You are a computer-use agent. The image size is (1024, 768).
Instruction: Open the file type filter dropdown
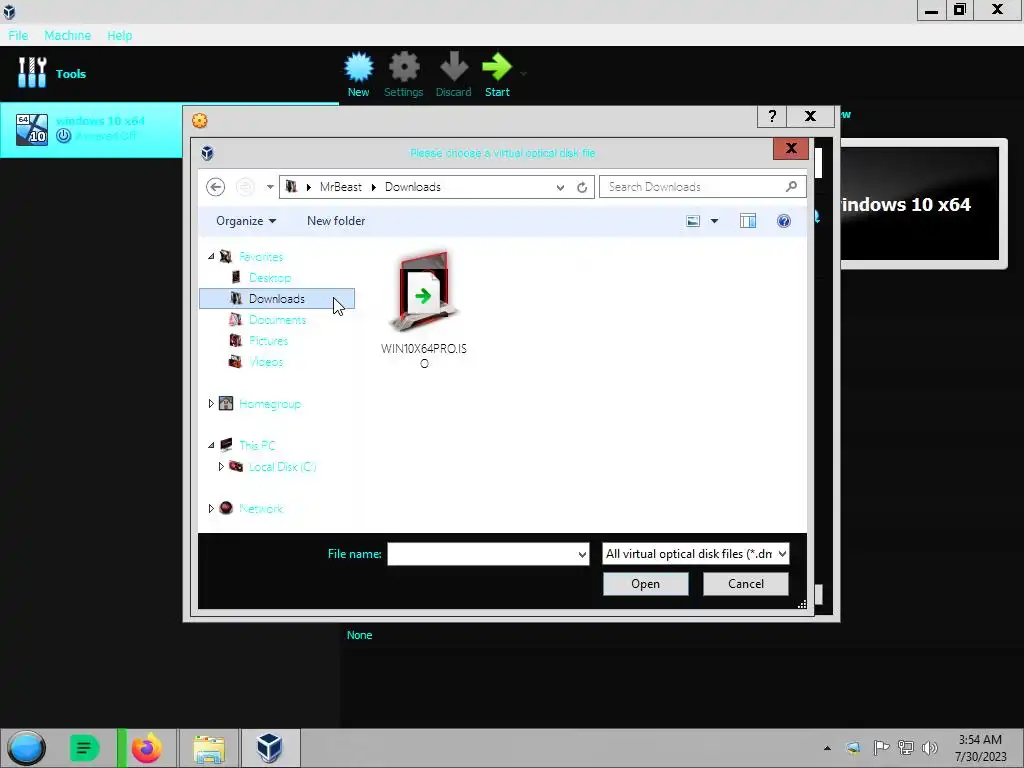point(782,554)
